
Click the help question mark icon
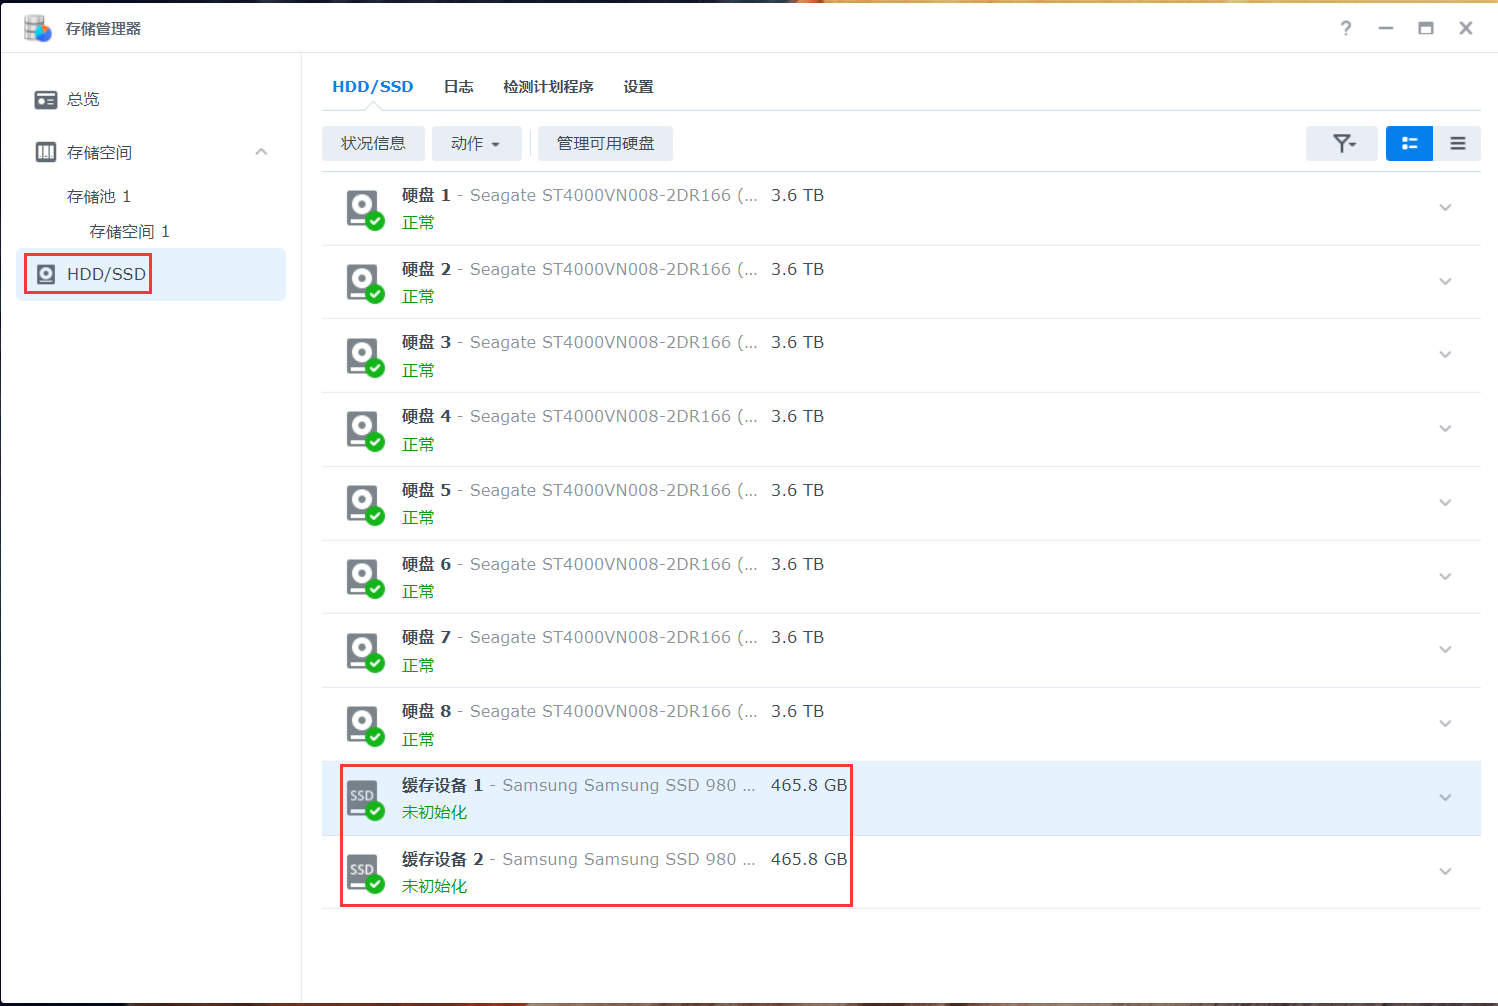[1346, 28]
